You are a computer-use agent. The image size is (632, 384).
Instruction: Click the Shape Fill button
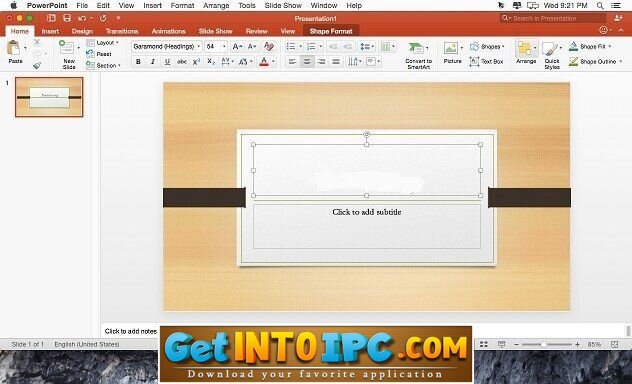(x=590, y=47)
